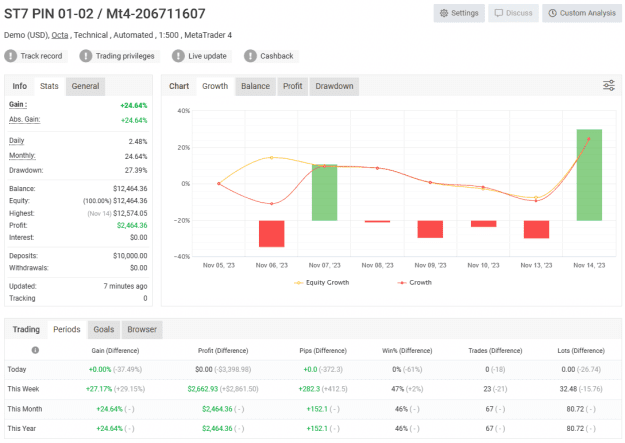Image resolution: width=625 pixels, height=443 pixels.
Task: Click the This Year row label
Action: [22, 428]
